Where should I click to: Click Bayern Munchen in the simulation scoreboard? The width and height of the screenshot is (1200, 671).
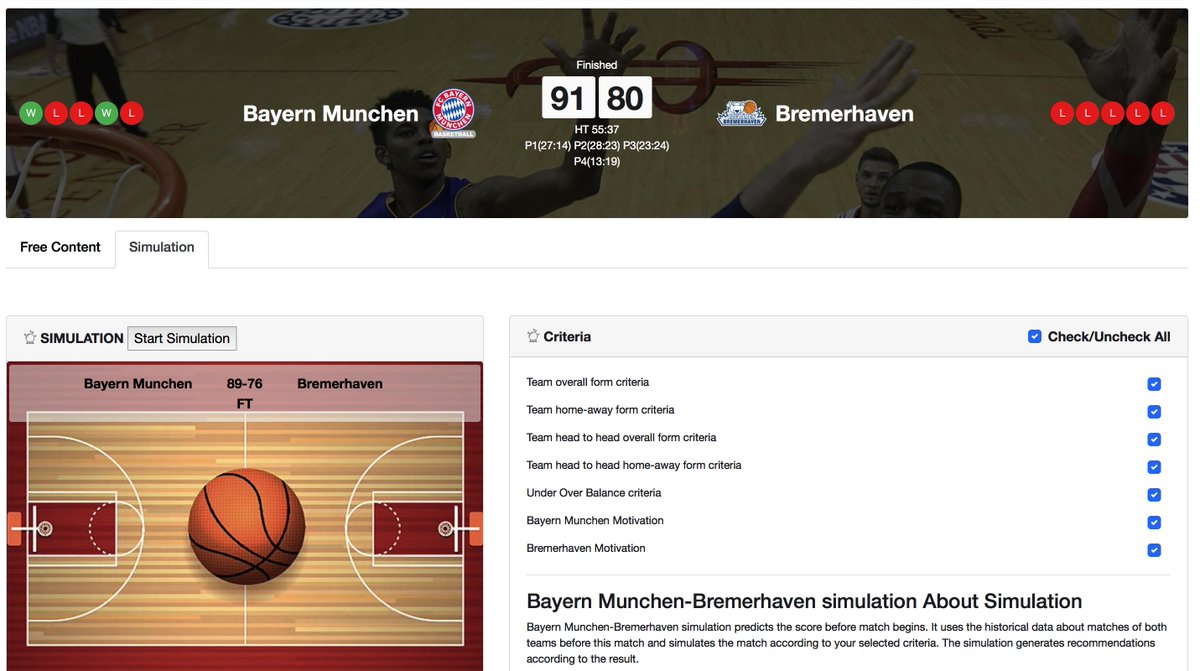(x=138, y=384)
